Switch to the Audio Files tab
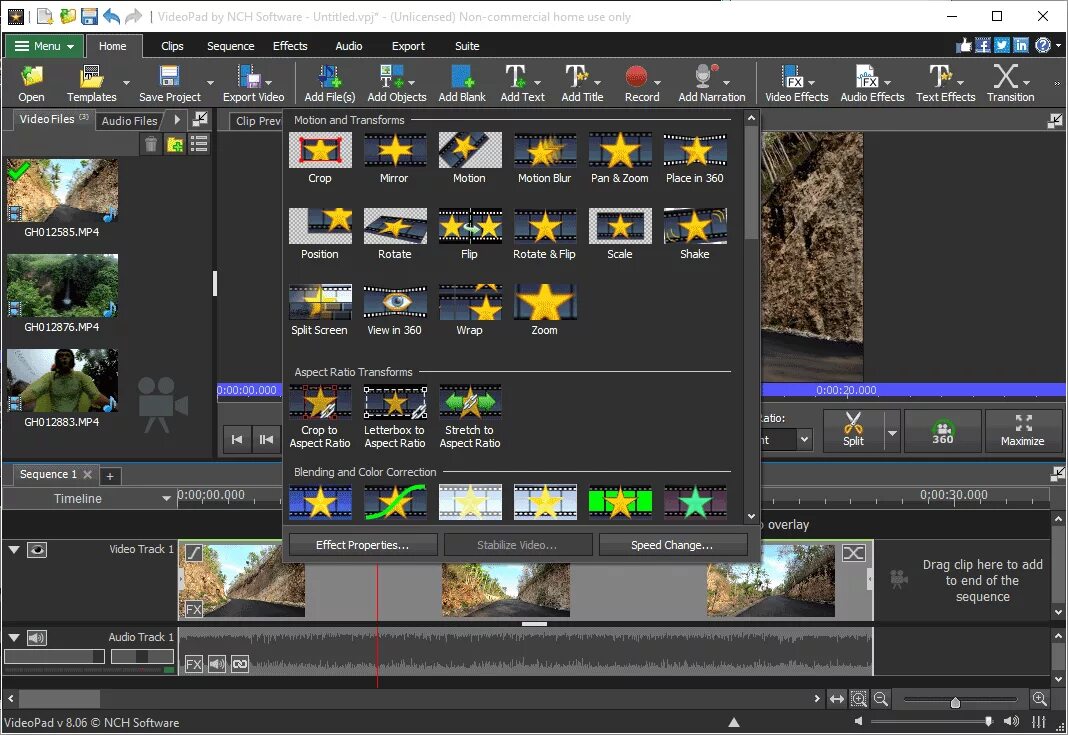Image resolution: width=1068 pixels, height=735 pixels. point(129,121)
